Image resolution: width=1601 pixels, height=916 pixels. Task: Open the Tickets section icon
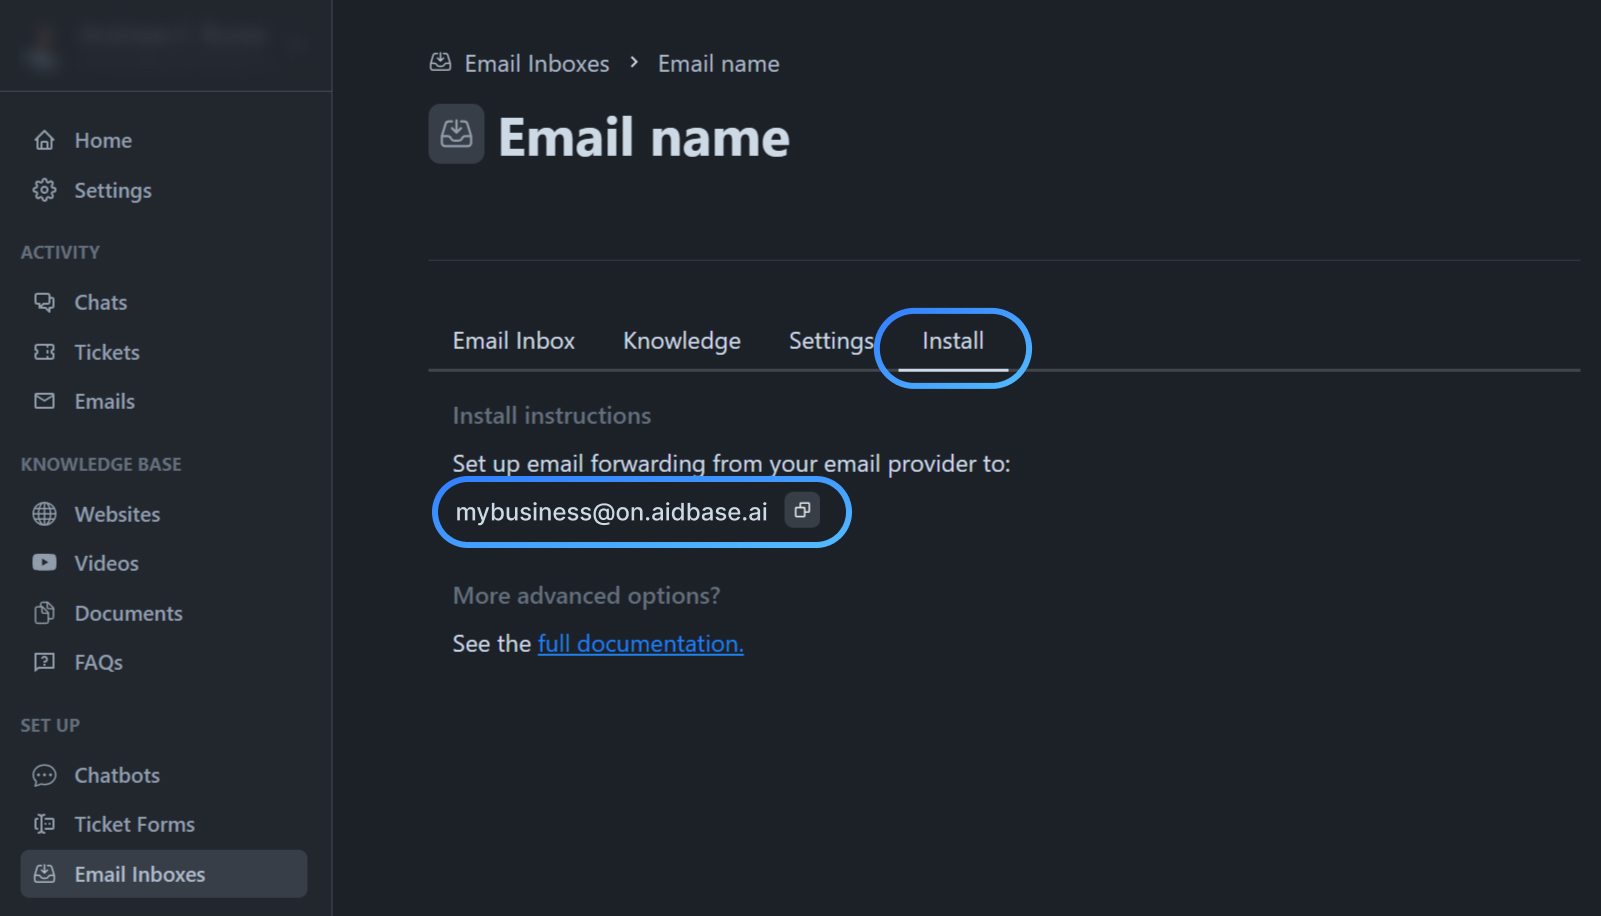point(45,351)
